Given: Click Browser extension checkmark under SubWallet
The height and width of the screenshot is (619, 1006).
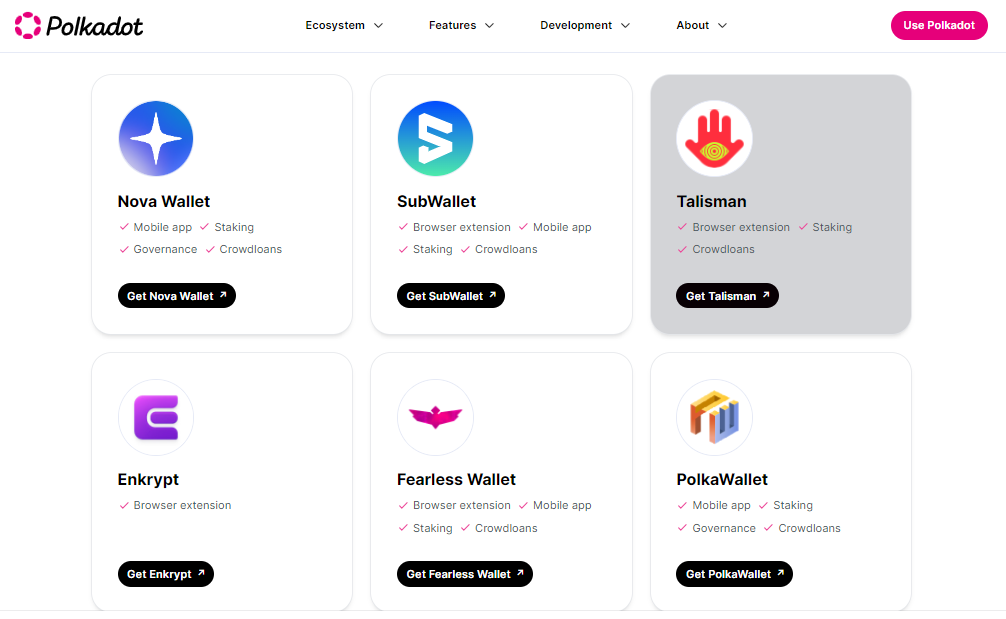Looking at the screenshot, I should [x=403, y=227].
